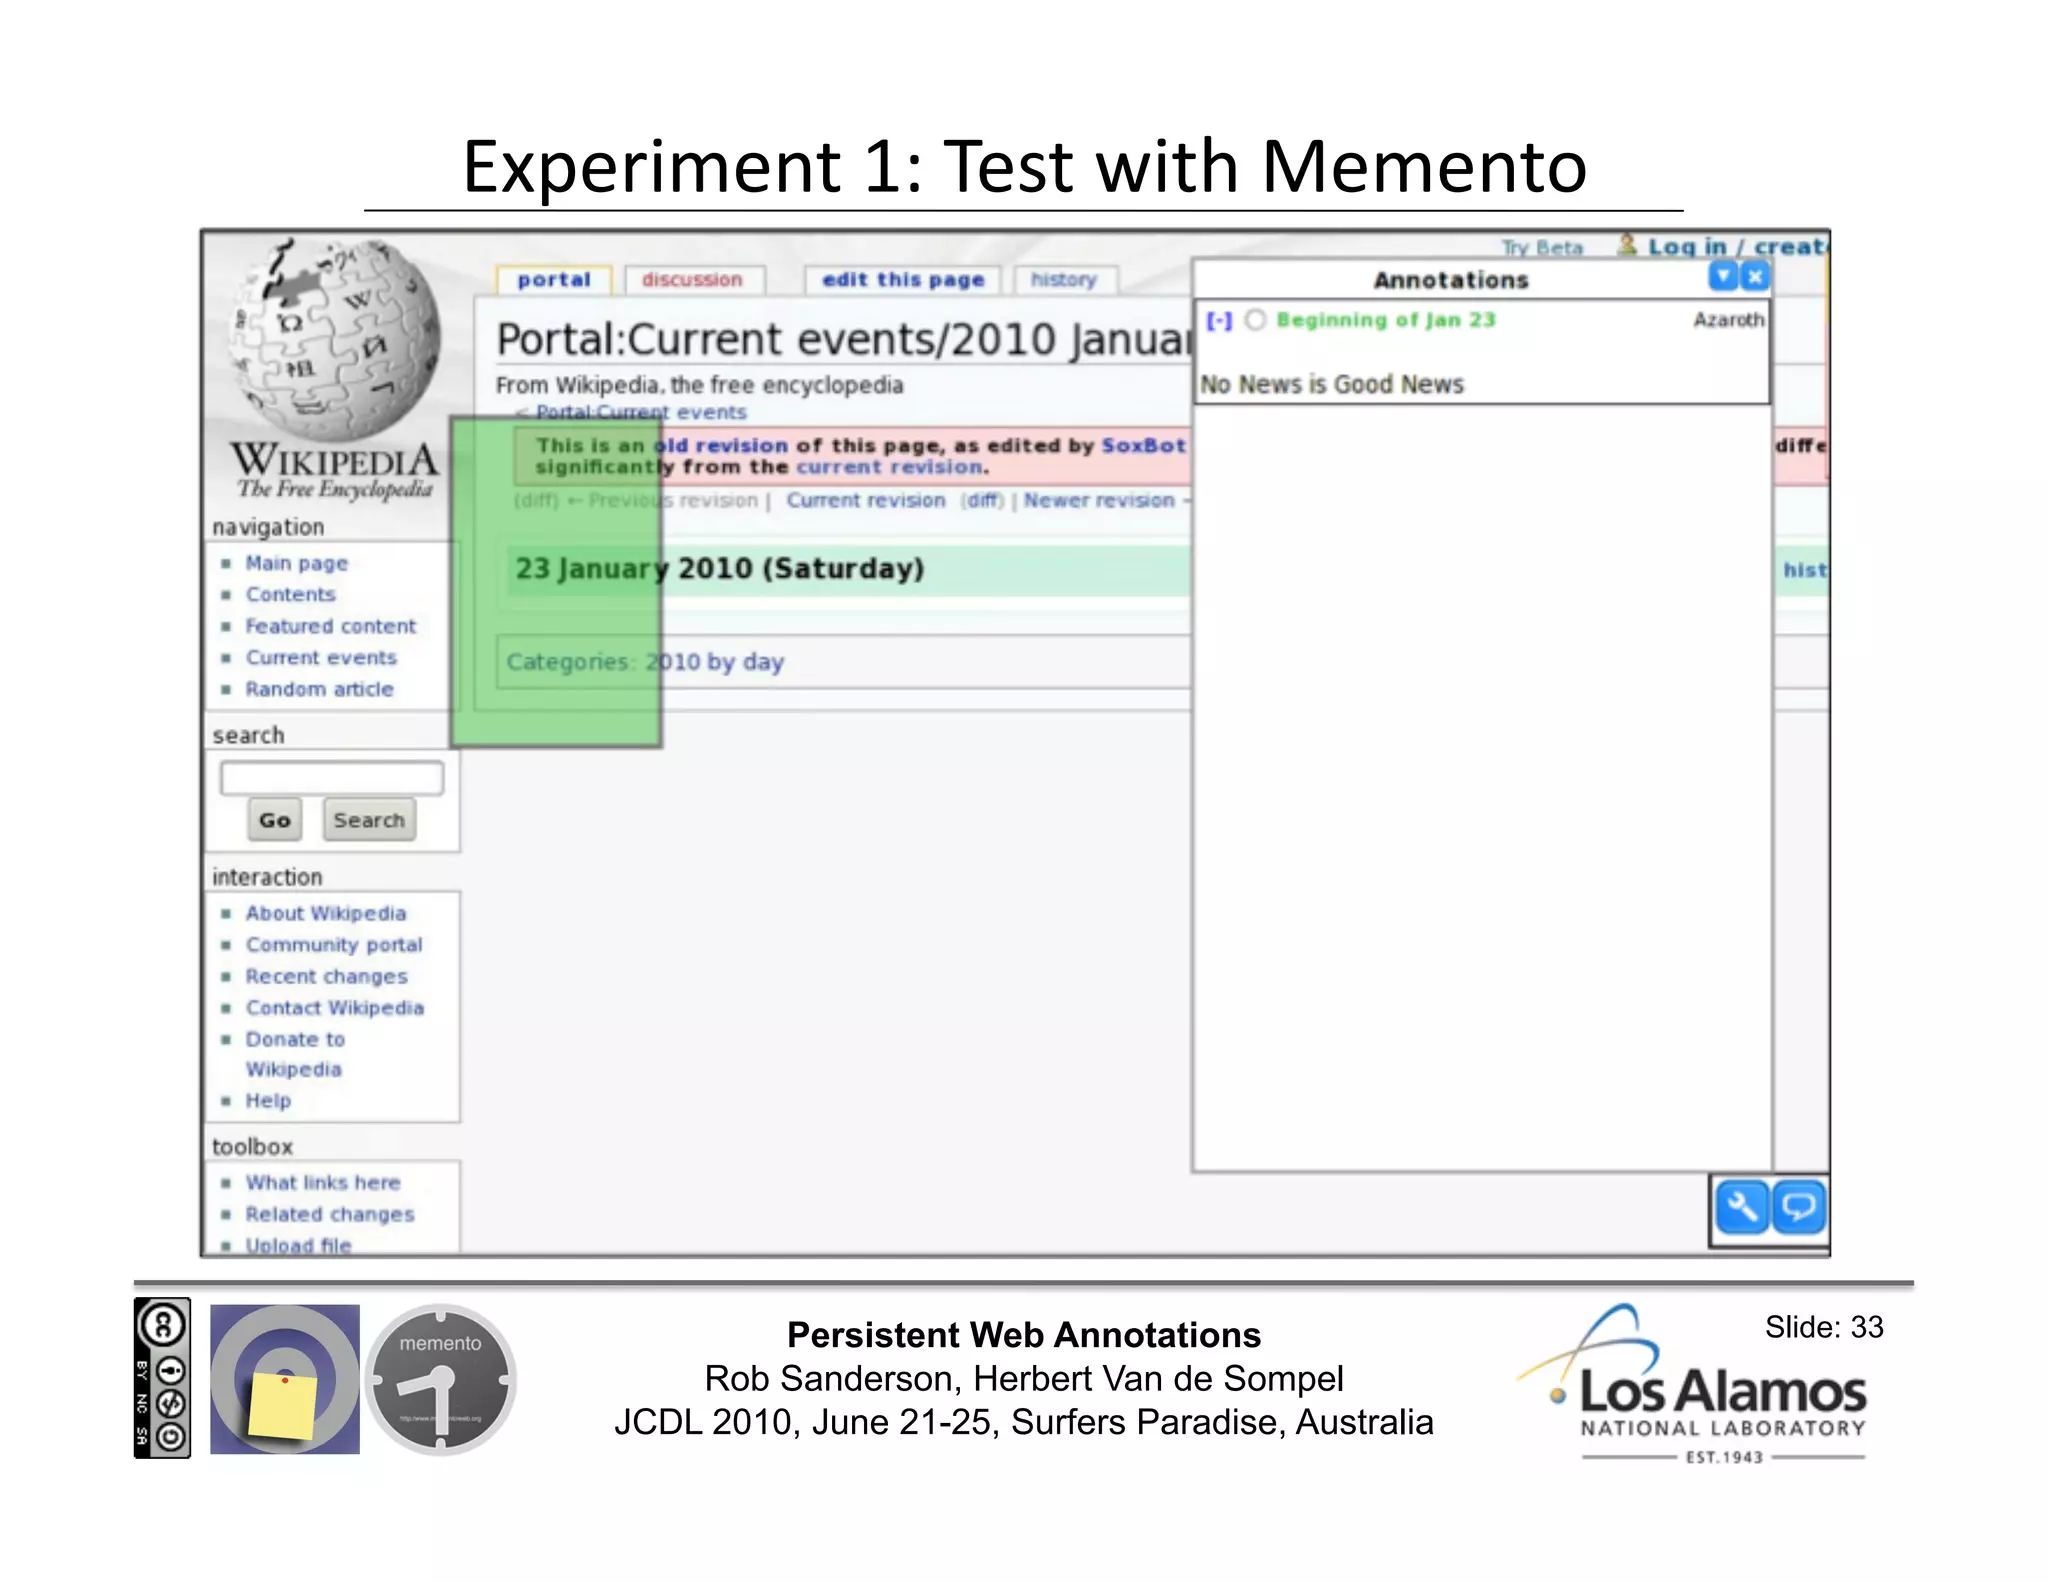Open the Recent changes link
2048x1582 pixels.
click(x=326, y=976)
